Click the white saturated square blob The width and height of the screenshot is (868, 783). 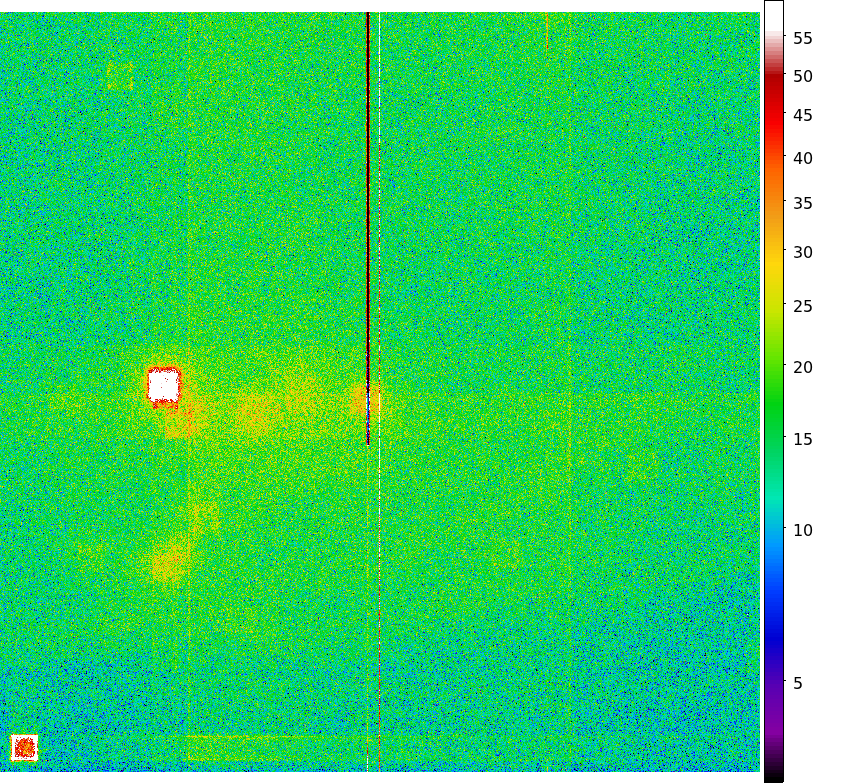click(163, 385)
